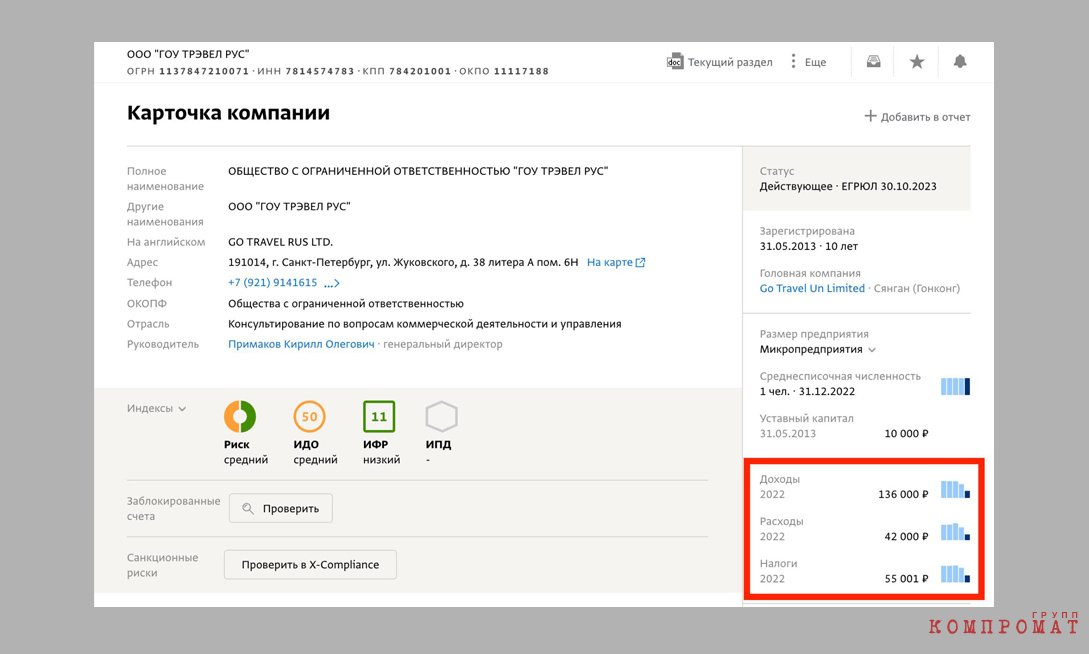Click the ОГРН number 1137847210071
The height and width of the screenshot is (654, 1089).
click(x=203, y=72)
